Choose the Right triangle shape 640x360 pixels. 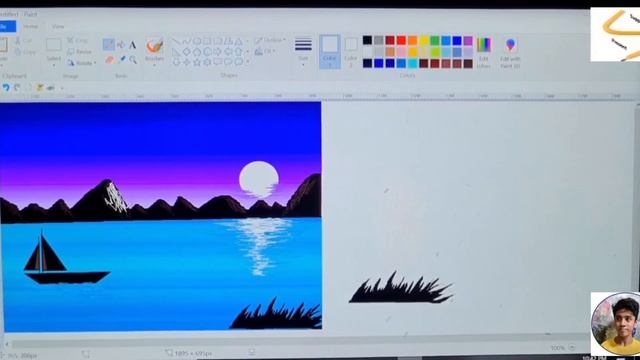point(176,52)
